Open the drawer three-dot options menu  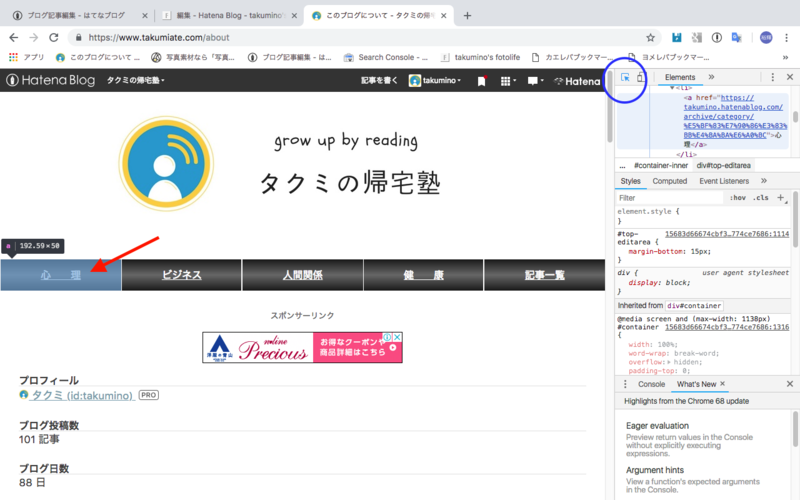[625, 384]
